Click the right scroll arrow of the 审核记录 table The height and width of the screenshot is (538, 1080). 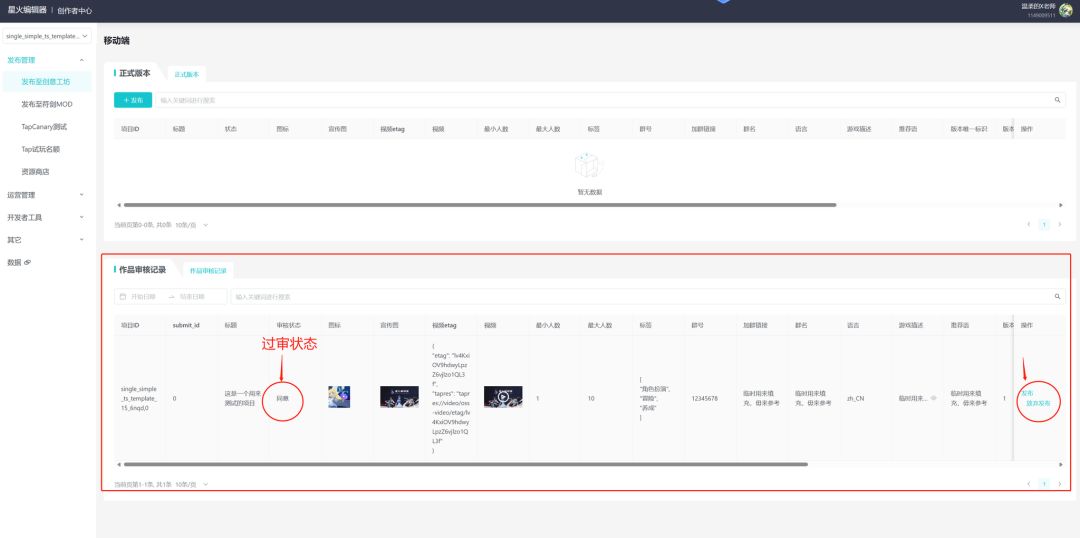coord(1061,464)
